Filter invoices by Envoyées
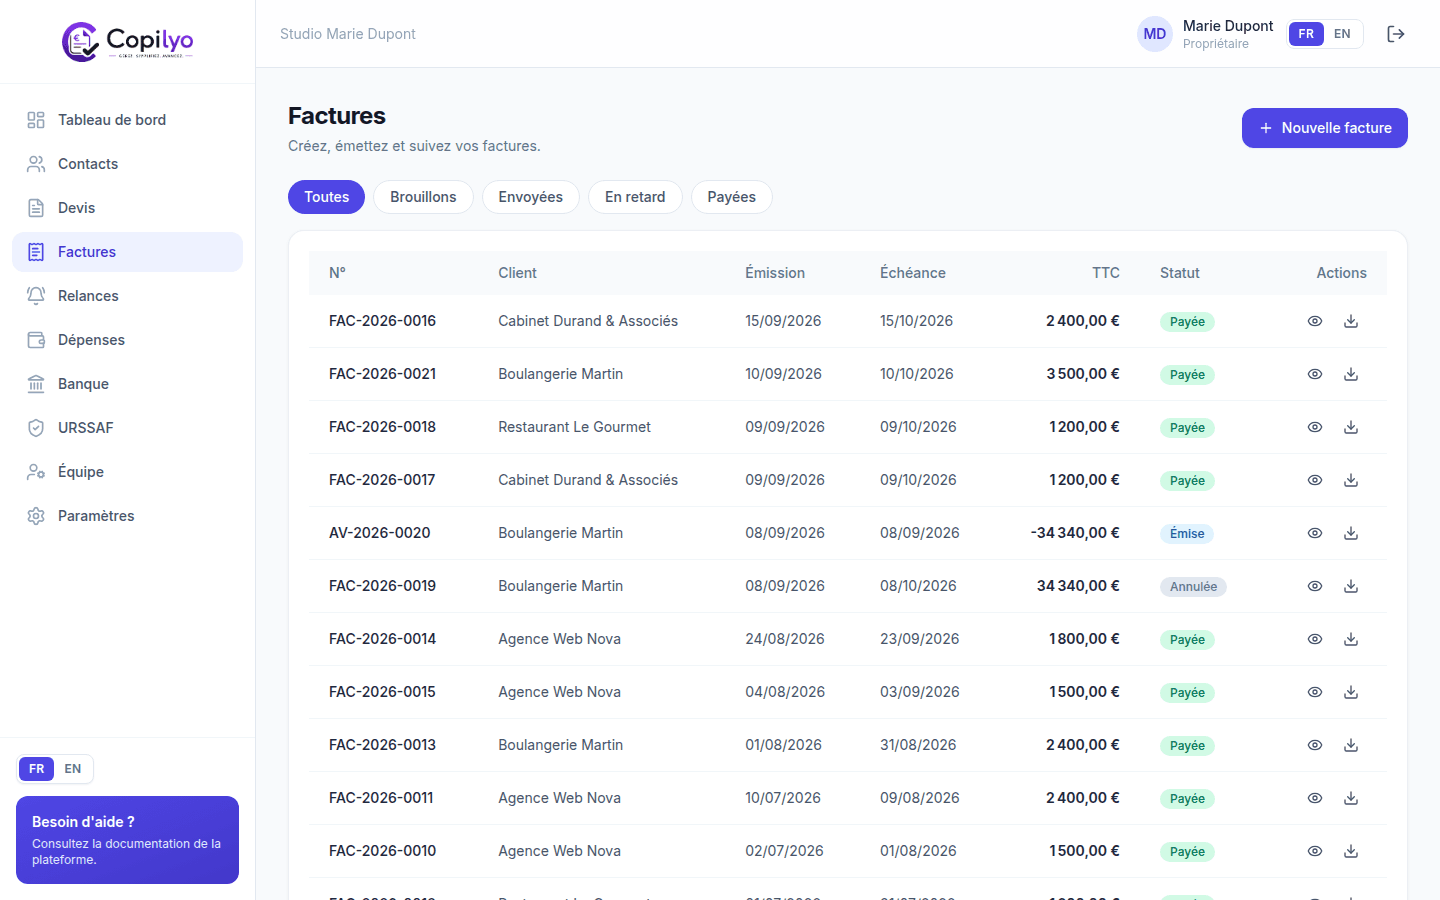This screenshot has height=900, width=1440. pyautogui.click(x=531, y=197)
